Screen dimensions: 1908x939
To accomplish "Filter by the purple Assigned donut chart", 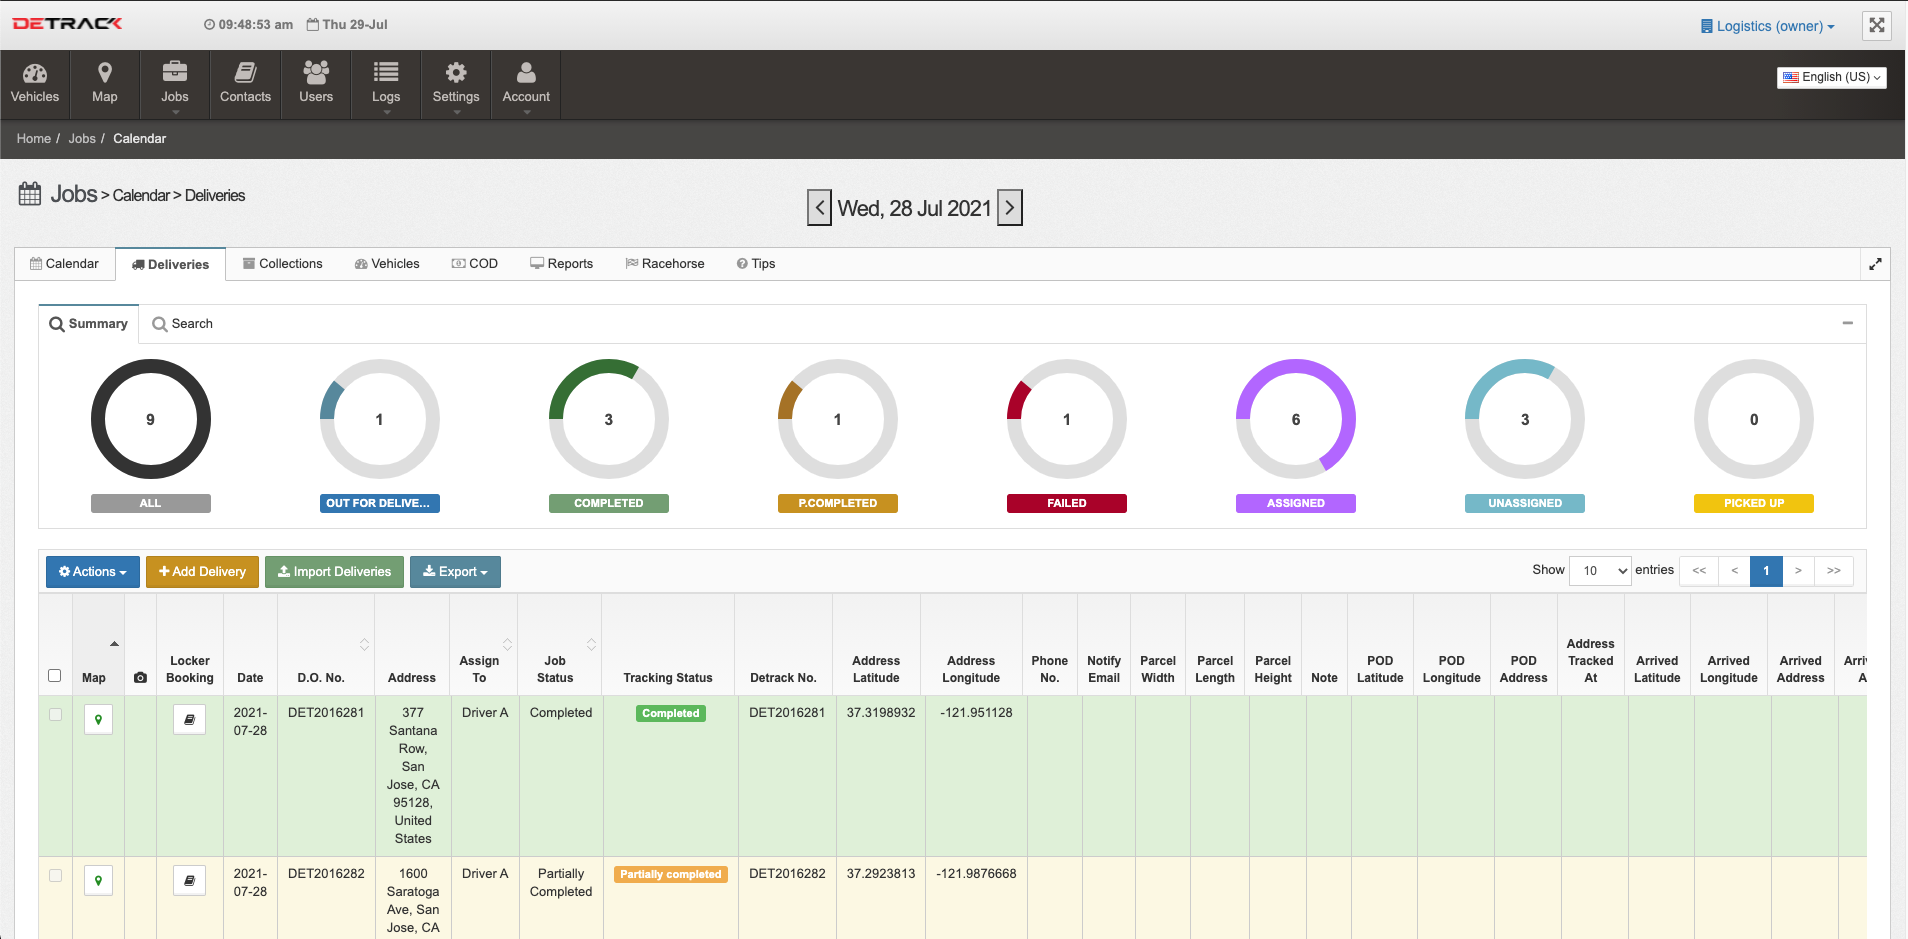I will [x=1295, y=419].
